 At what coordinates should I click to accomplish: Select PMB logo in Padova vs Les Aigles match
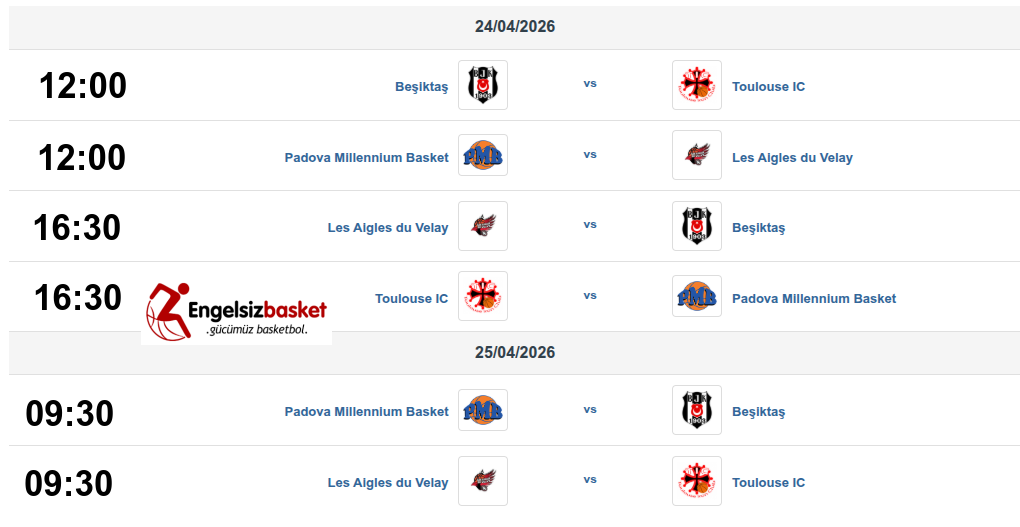tap(483, 155)
